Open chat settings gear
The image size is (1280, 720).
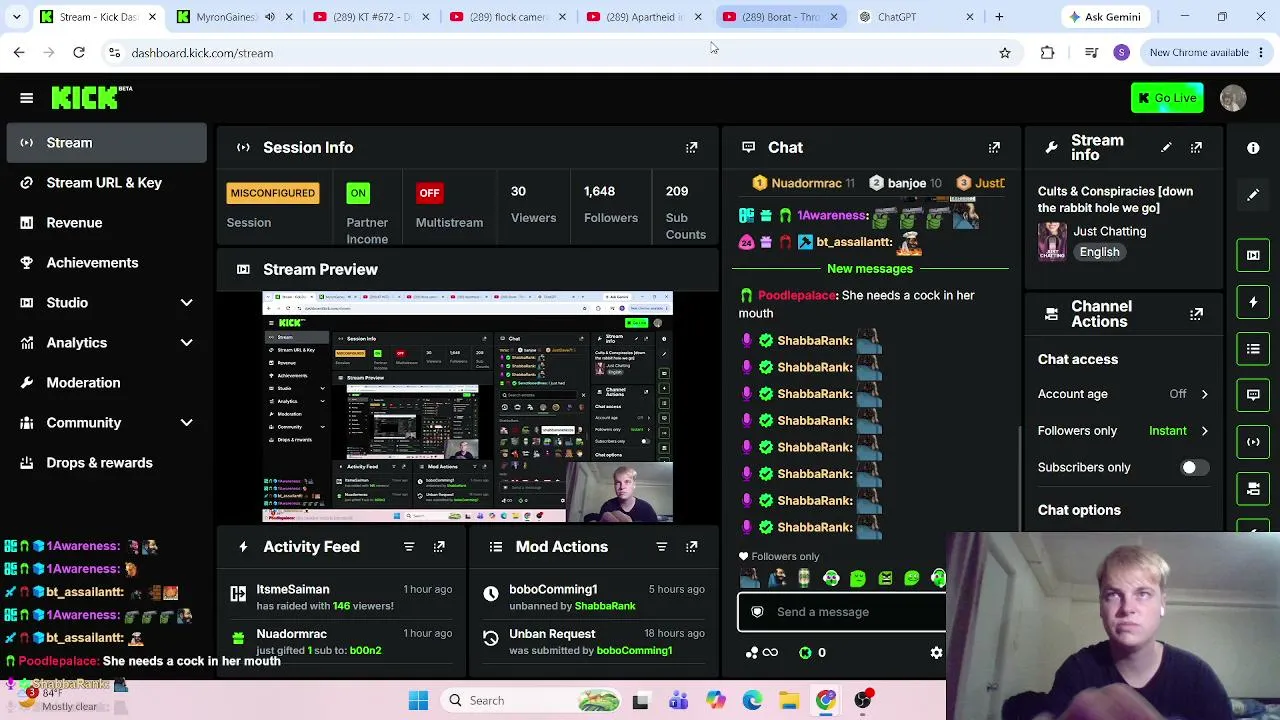tap(936, 653)
